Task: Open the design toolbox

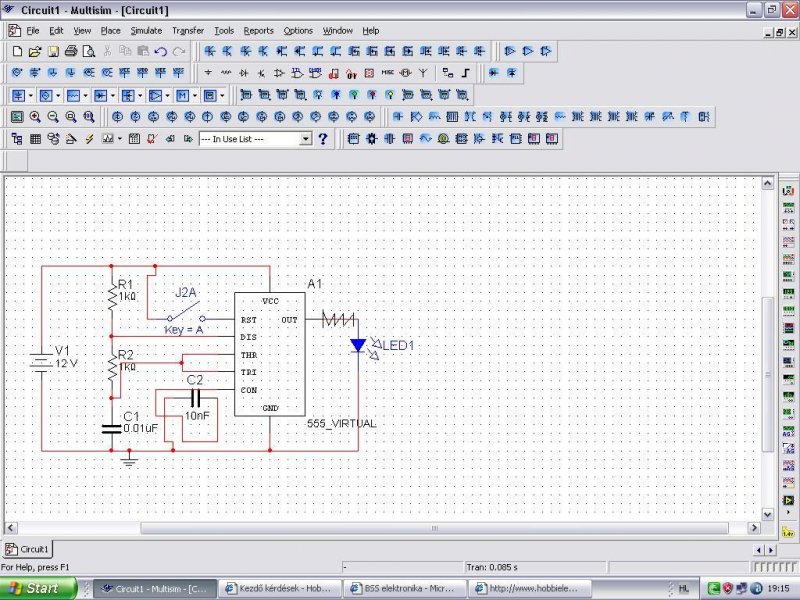Action: 17,139
